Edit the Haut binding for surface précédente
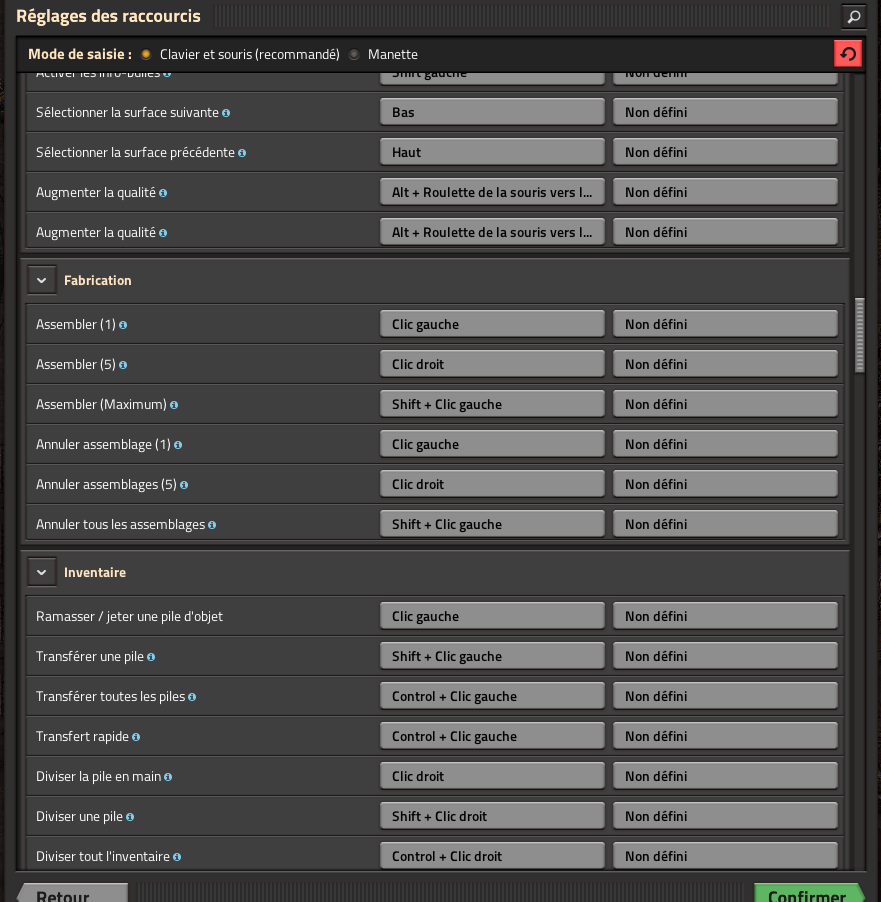881x902 pixels. point(492,152)
